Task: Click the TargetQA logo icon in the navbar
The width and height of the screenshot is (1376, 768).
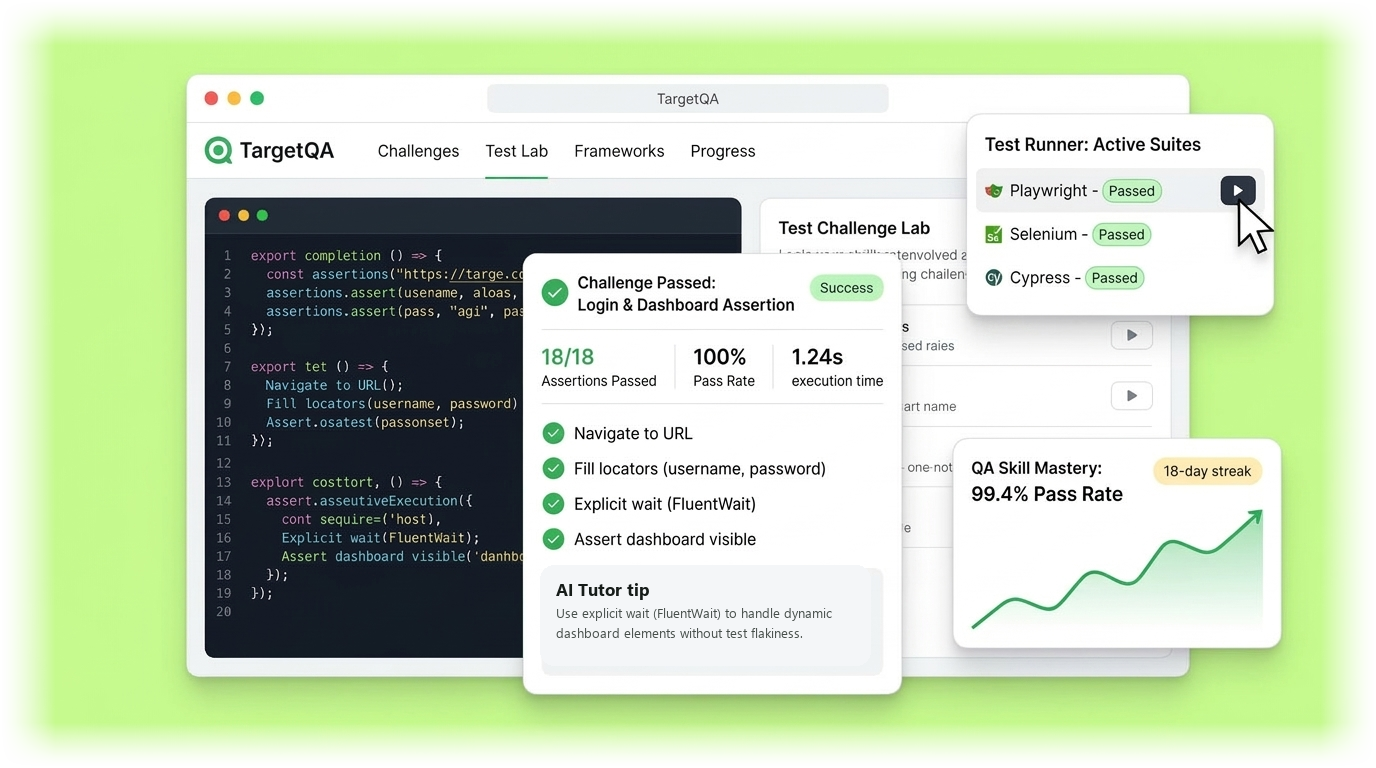Action: coord(218,151)
